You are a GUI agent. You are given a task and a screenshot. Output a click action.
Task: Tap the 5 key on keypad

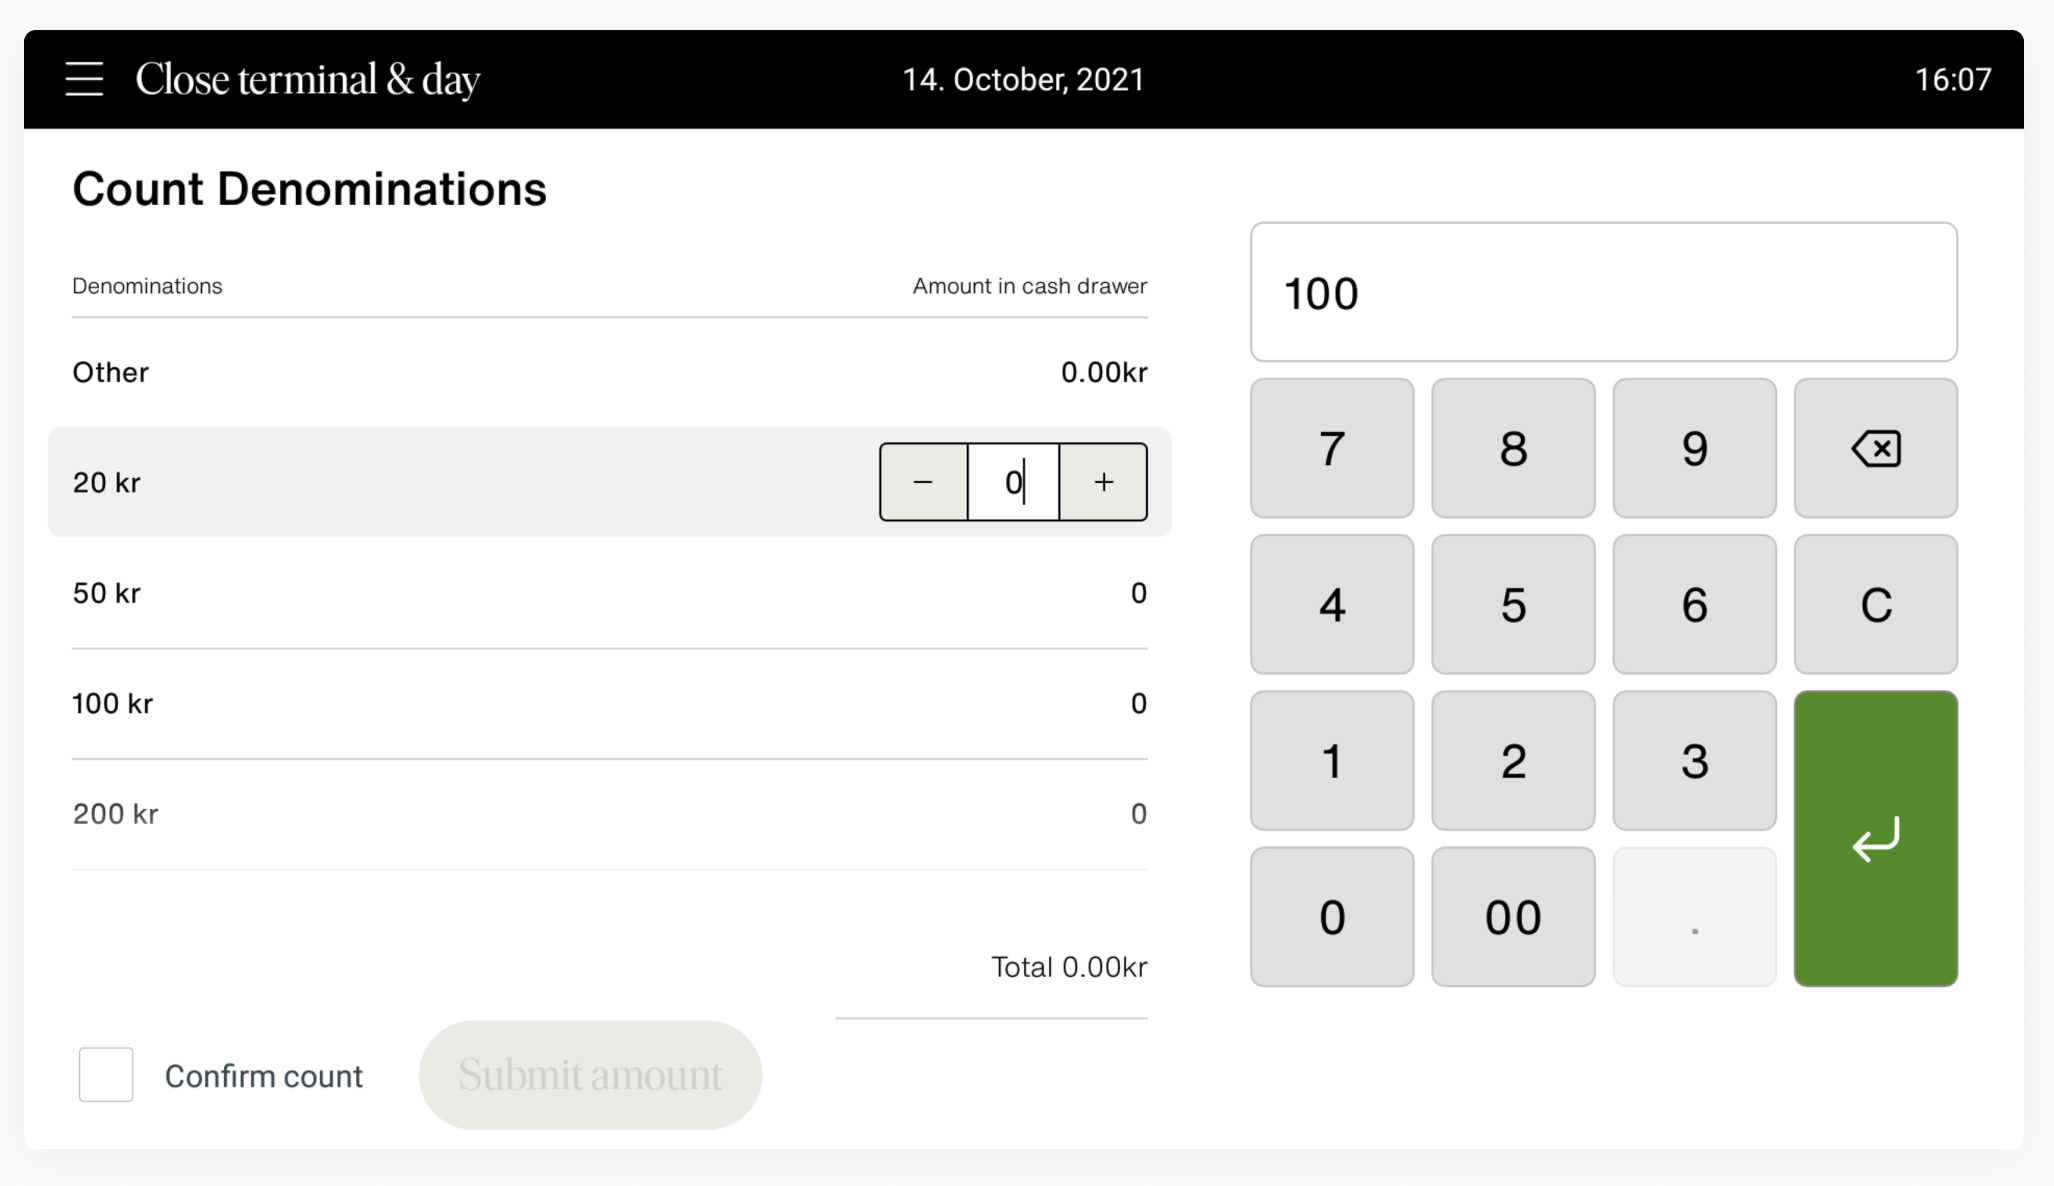pyautogui.click(x=1513, y=604)
